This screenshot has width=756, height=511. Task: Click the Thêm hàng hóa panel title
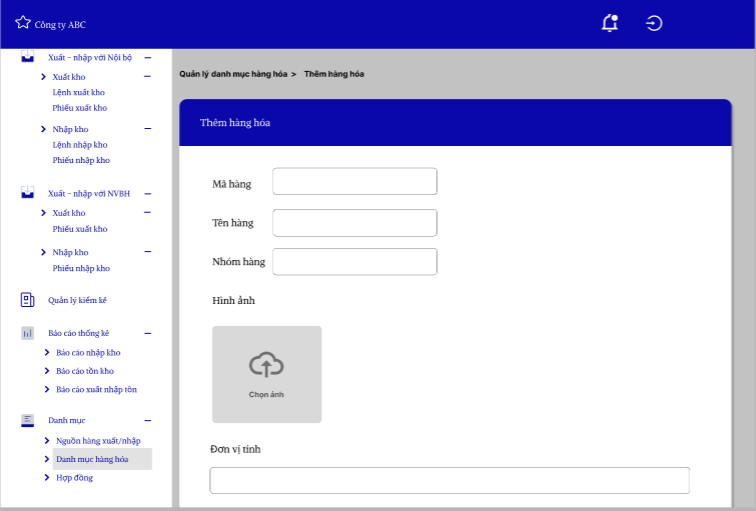[235, 122]
